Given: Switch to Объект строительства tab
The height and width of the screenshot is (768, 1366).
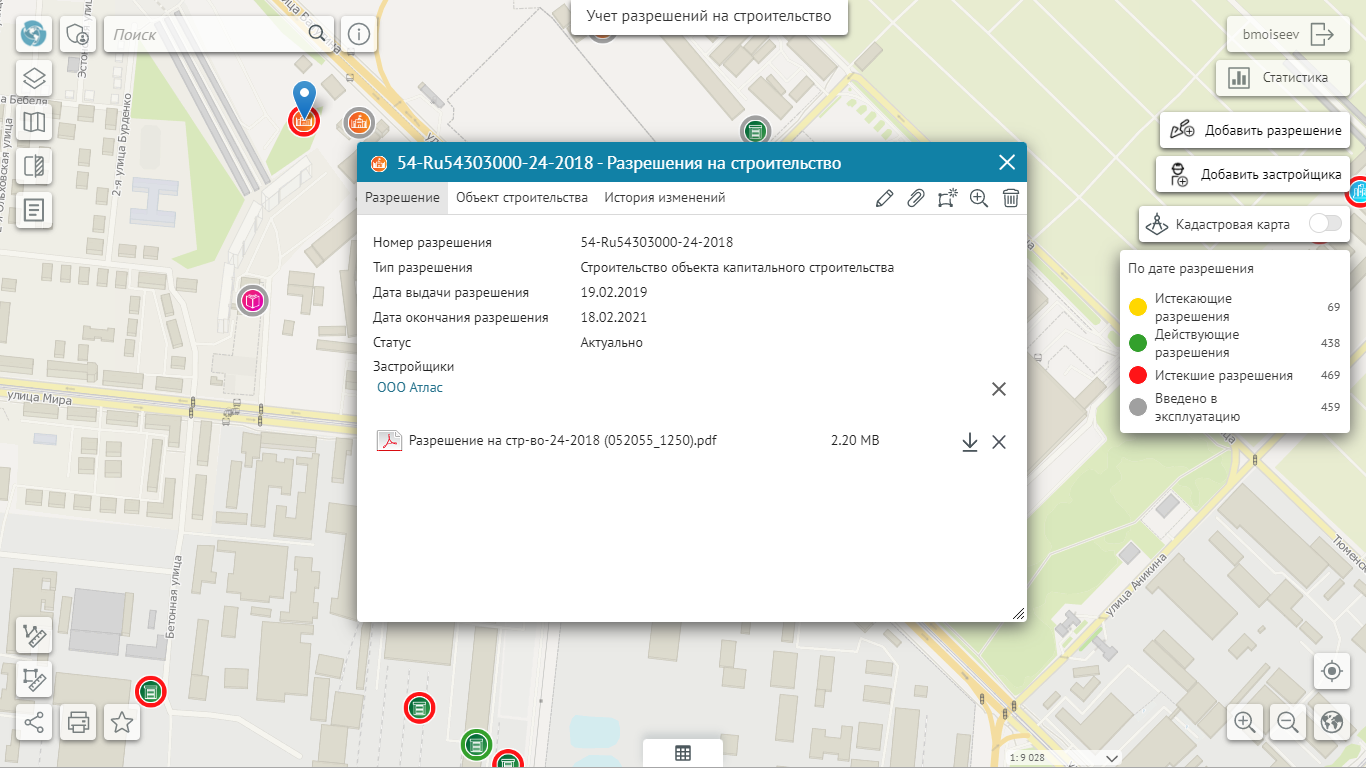Looking at the screenshot, I should [x=521, y=198].
